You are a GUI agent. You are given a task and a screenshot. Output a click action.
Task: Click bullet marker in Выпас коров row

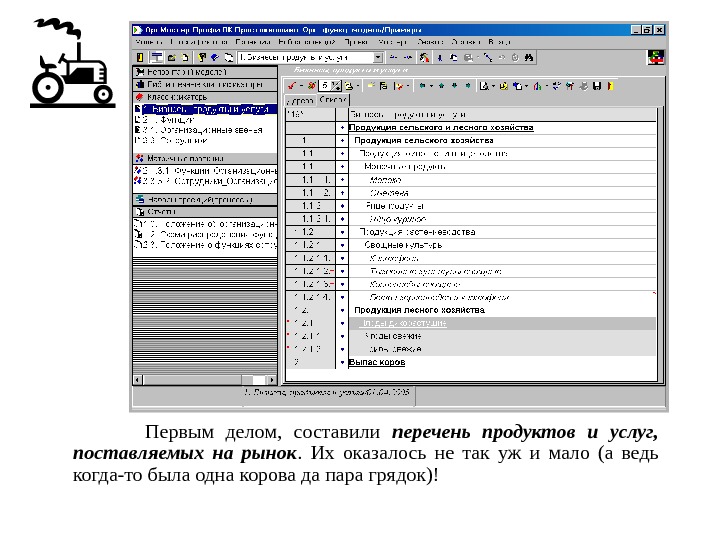click(x=342, y=362)
